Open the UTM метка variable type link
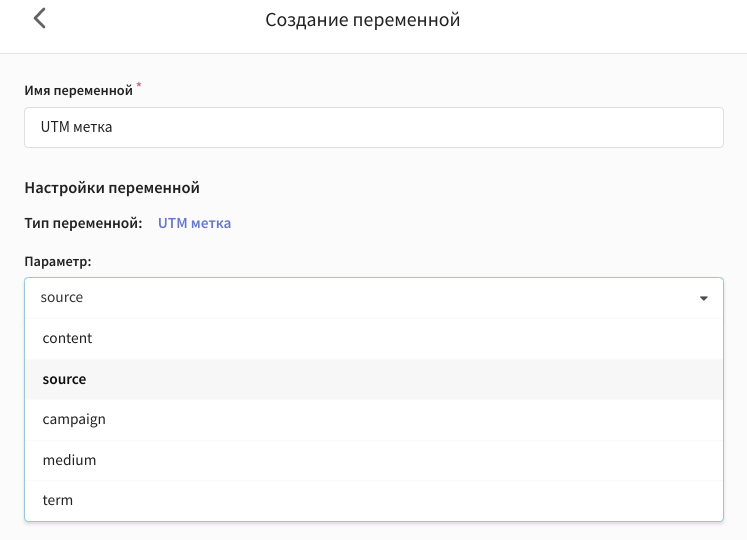Screen dimensions: 747x540 pyautogui.click(x=194, y=223)
